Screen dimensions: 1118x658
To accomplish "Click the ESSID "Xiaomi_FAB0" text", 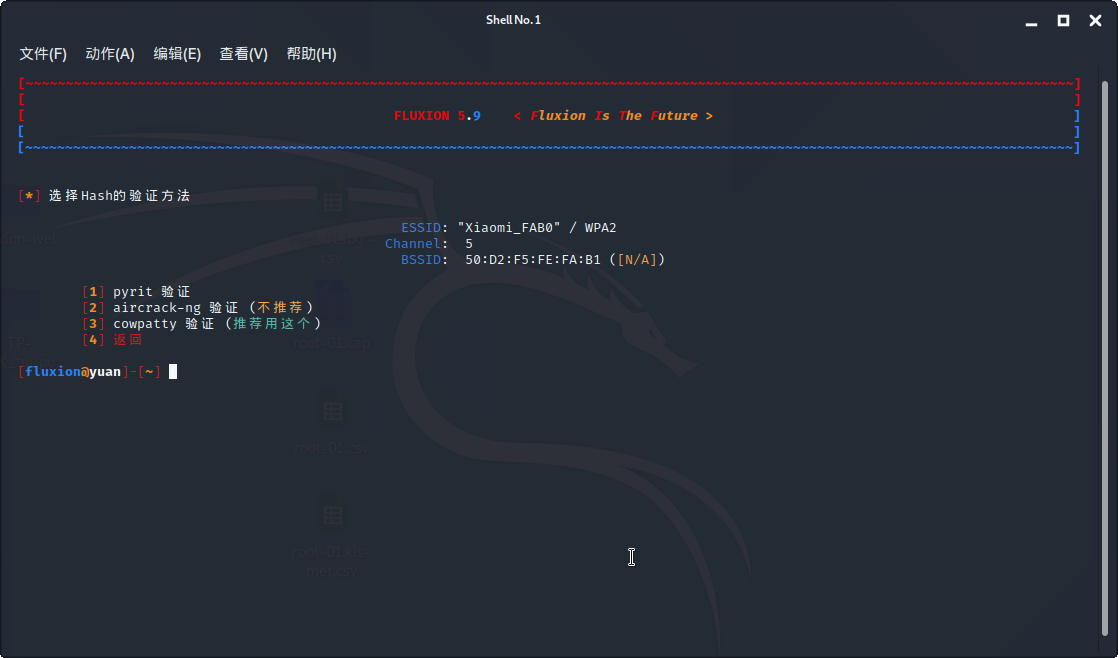I will coord(508,227).
